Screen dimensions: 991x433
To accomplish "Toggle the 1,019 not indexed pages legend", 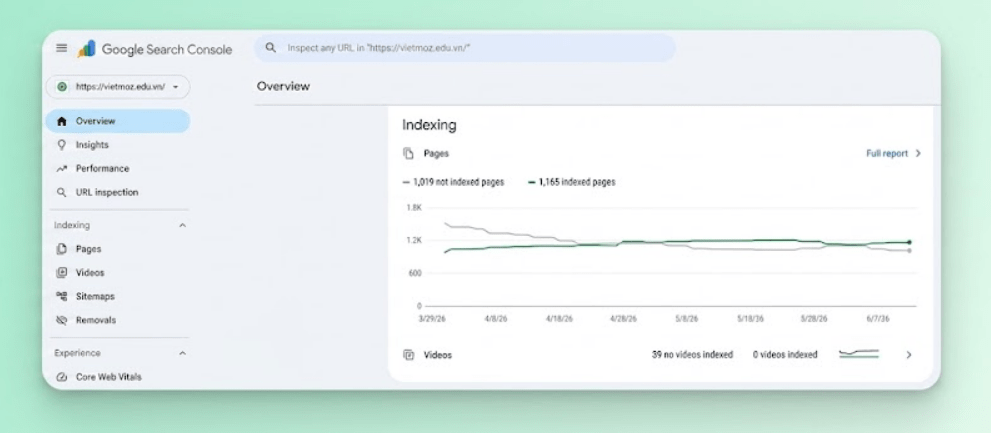I will 453,182.
